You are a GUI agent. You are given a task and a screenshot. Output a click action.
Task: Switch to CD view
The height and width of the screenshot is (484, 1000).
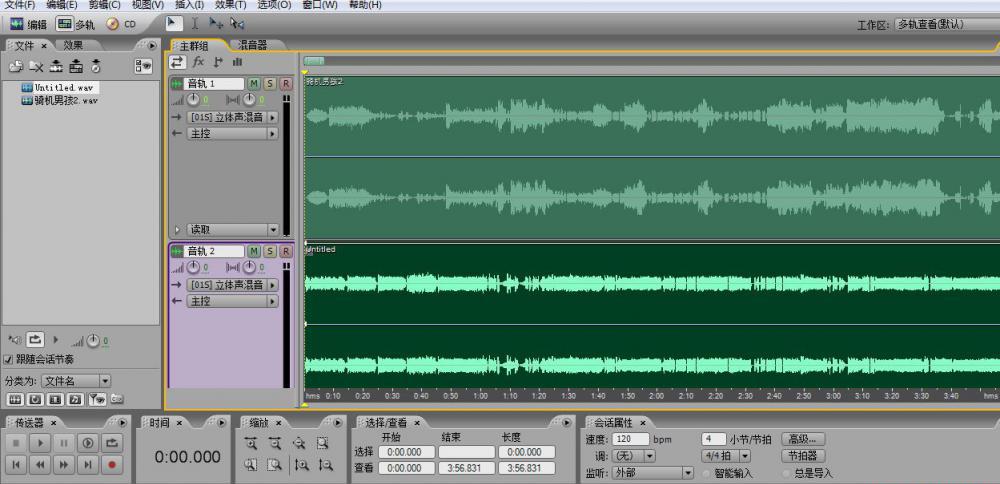coord(121,24)
